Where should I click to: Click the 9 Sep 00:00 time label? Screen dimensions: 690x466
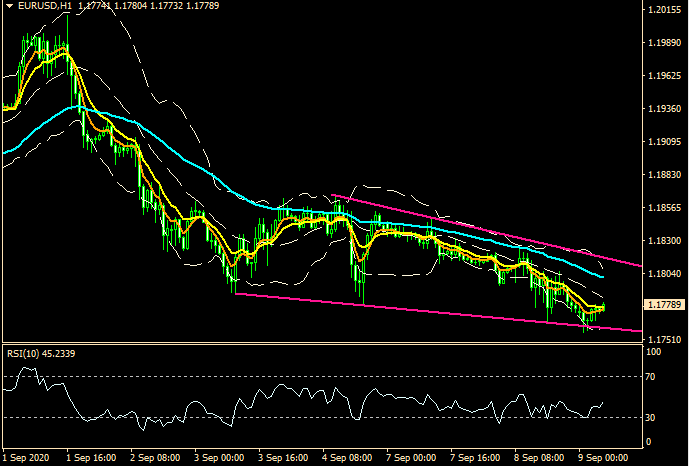(x=603, y=456)
